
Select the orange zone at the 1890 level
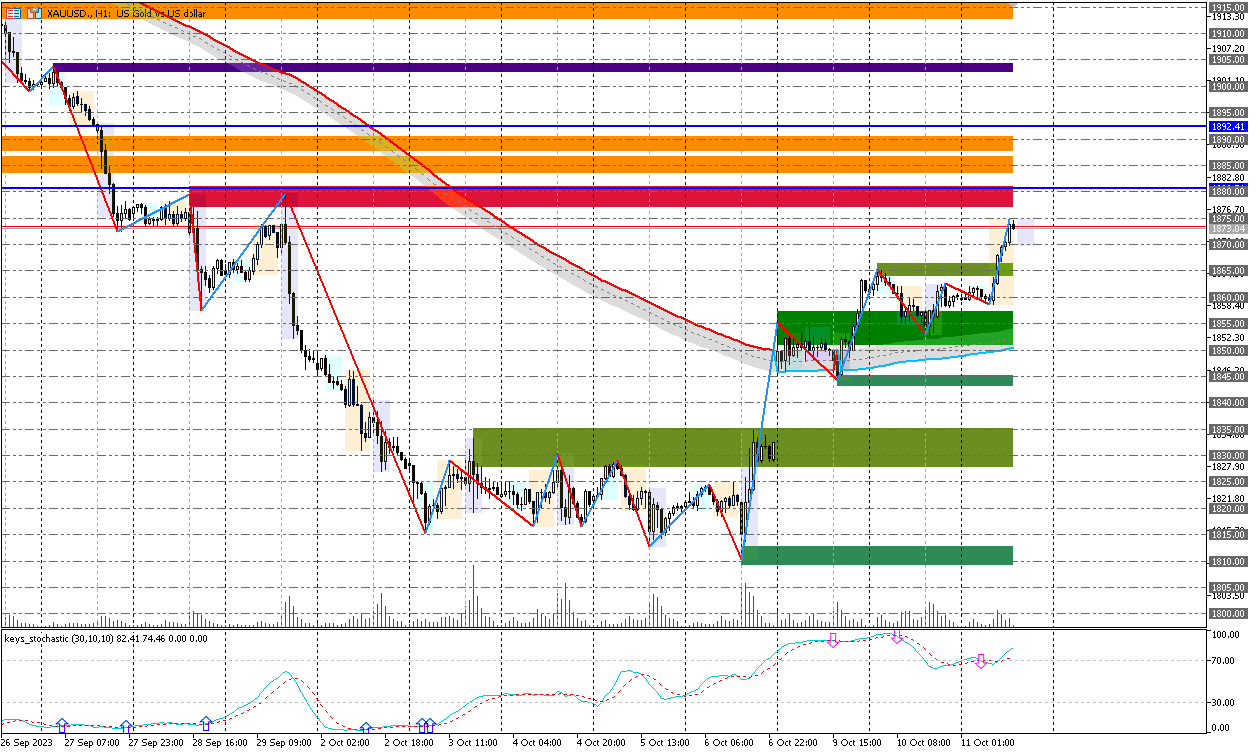(507, 144)
